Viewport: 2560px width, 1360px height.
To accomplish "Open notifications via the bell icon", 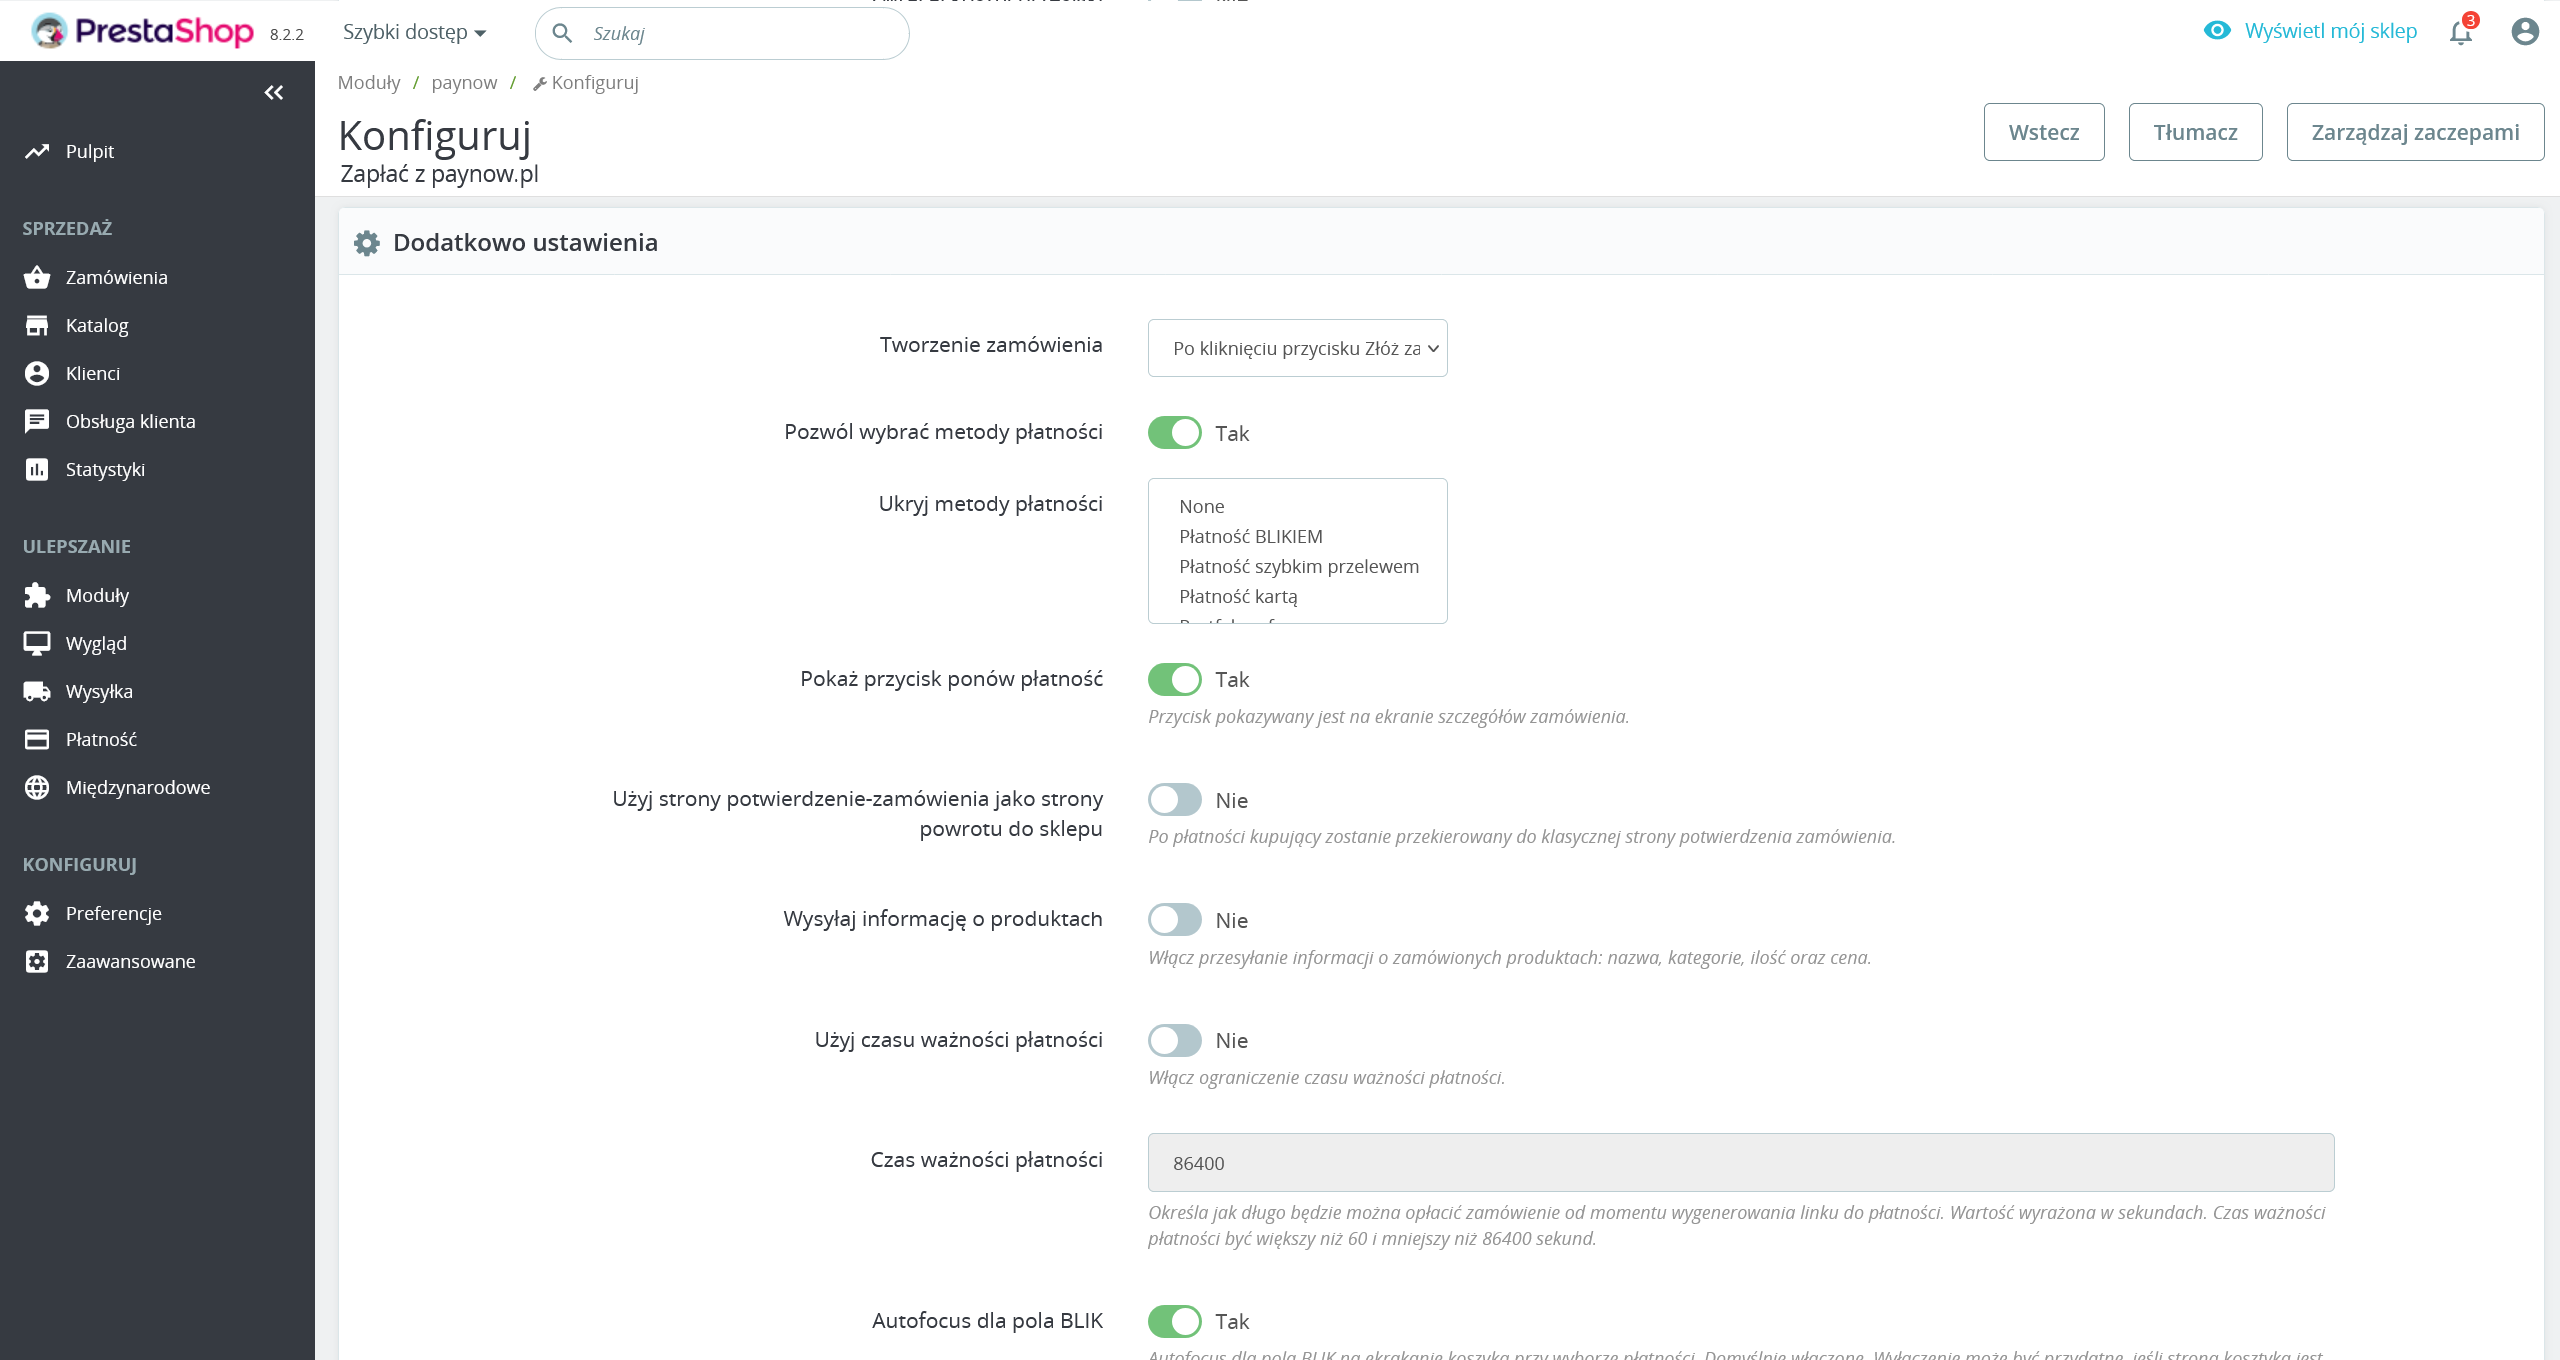I will point(2461,31).
